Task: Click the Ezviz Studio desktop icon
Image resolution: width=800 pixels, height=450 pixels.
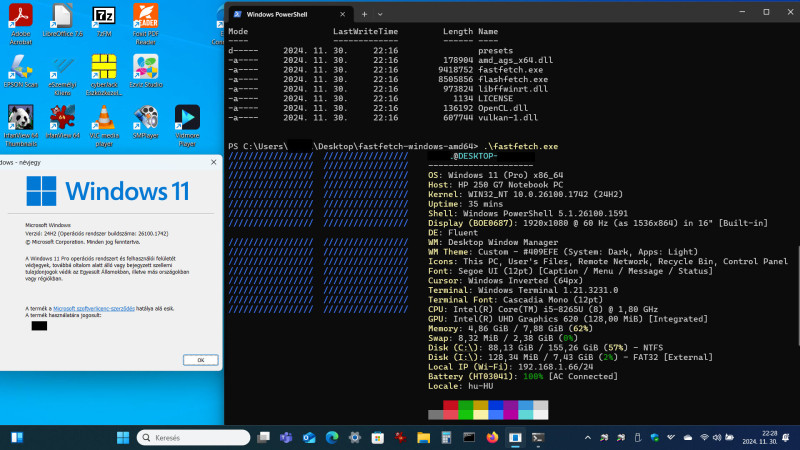Action: tap(145, 71)
